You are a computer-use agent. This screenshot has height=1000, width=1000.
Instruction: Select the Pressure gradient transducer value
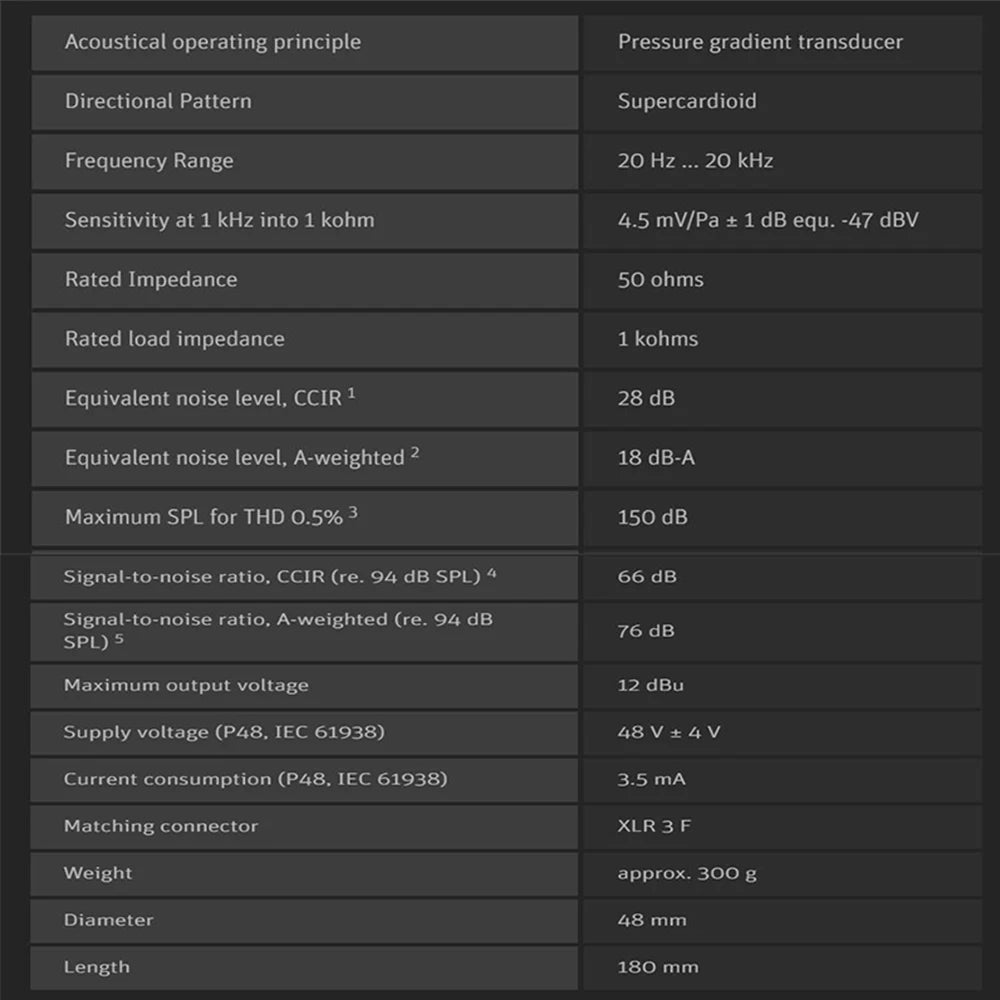(760, 42)
